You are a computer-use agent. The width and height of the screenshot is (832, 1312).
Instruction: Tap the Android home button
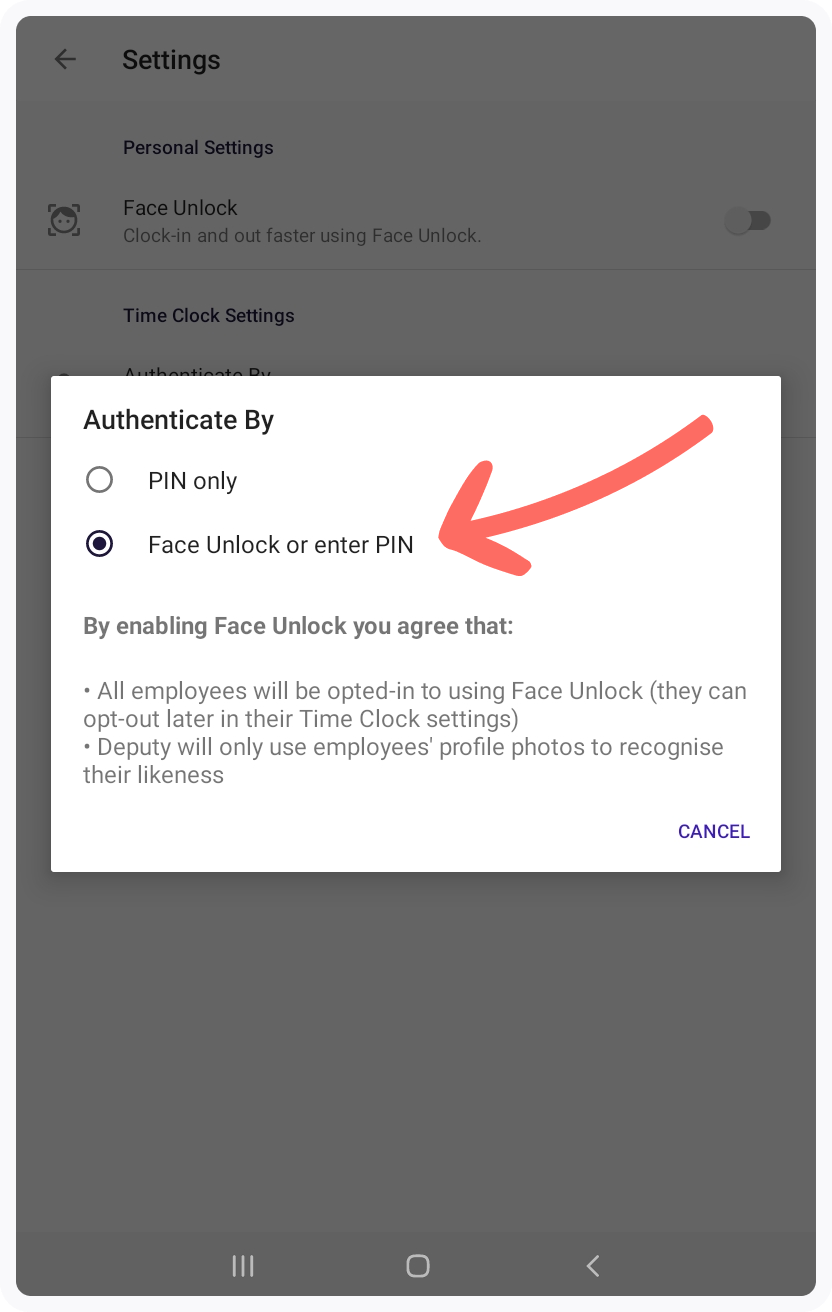pos(418,1266)
